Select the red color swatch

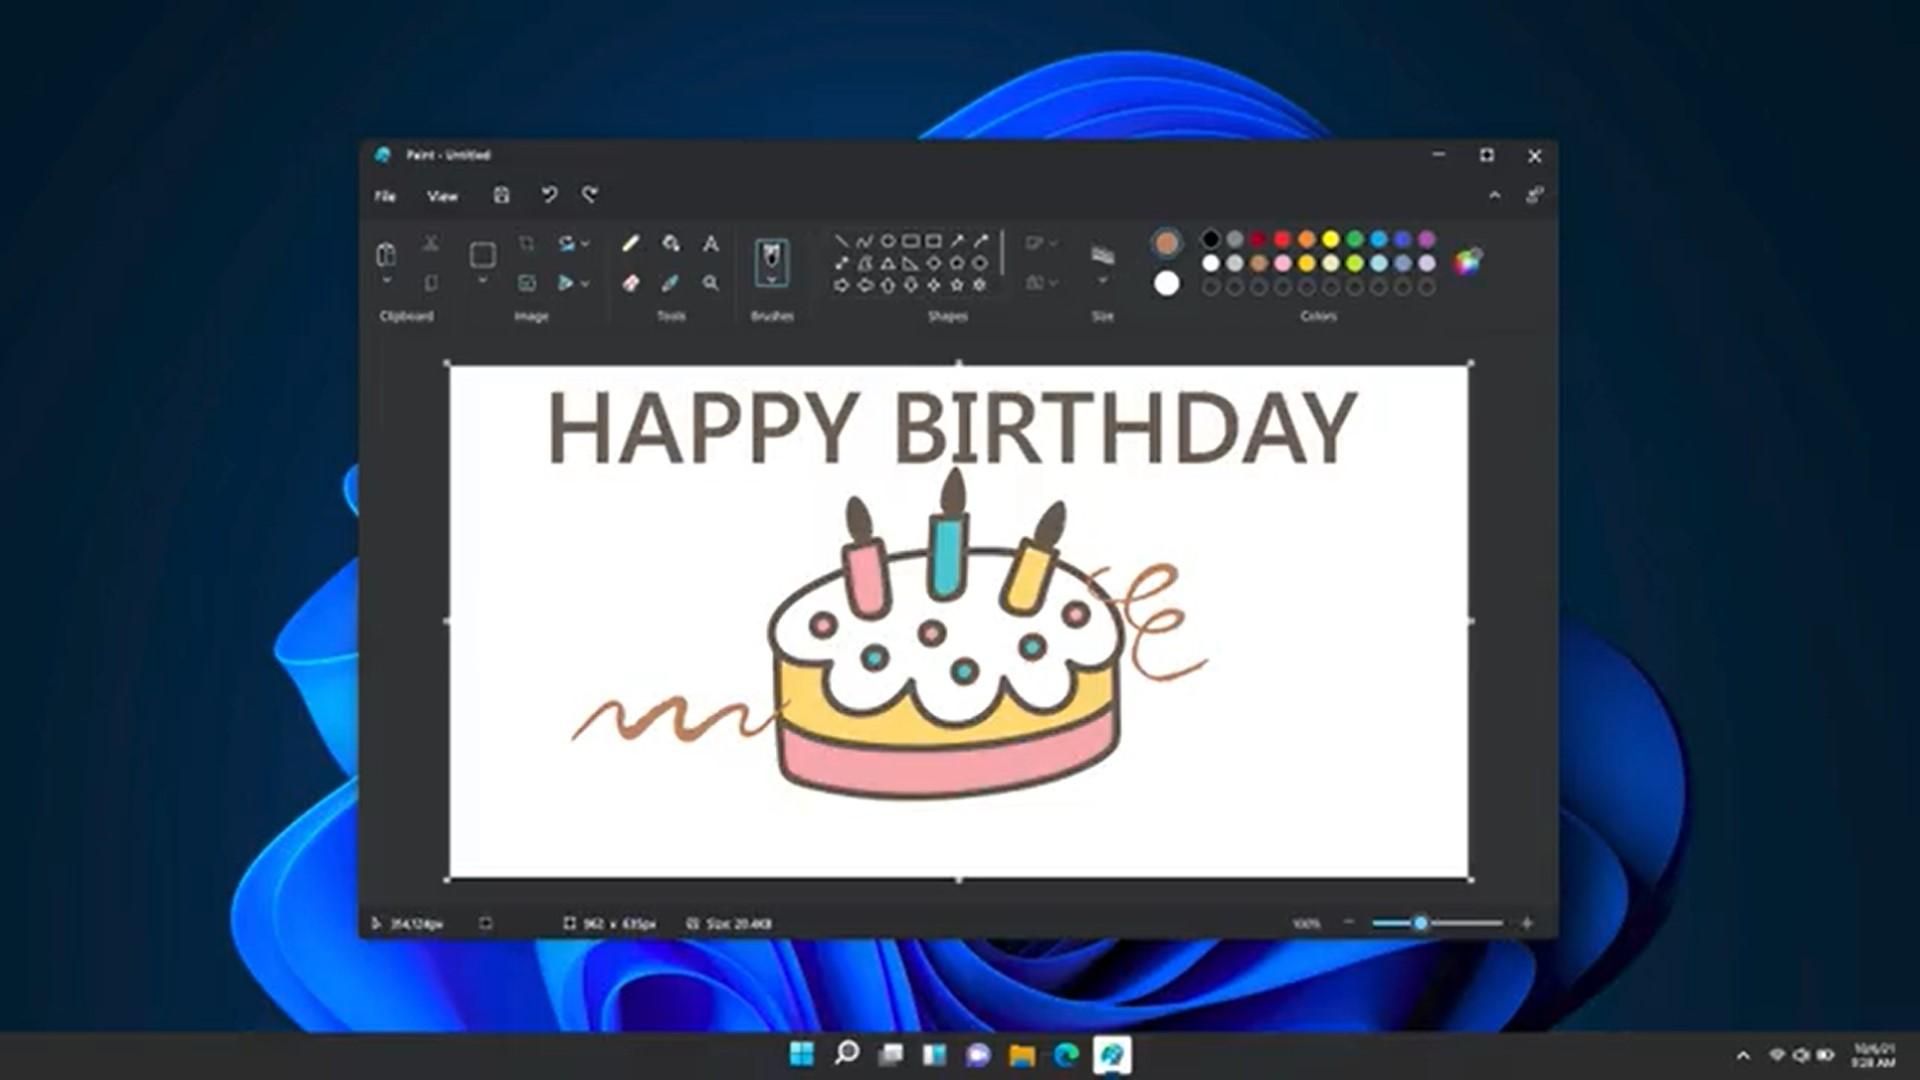tap(1282, 240)
